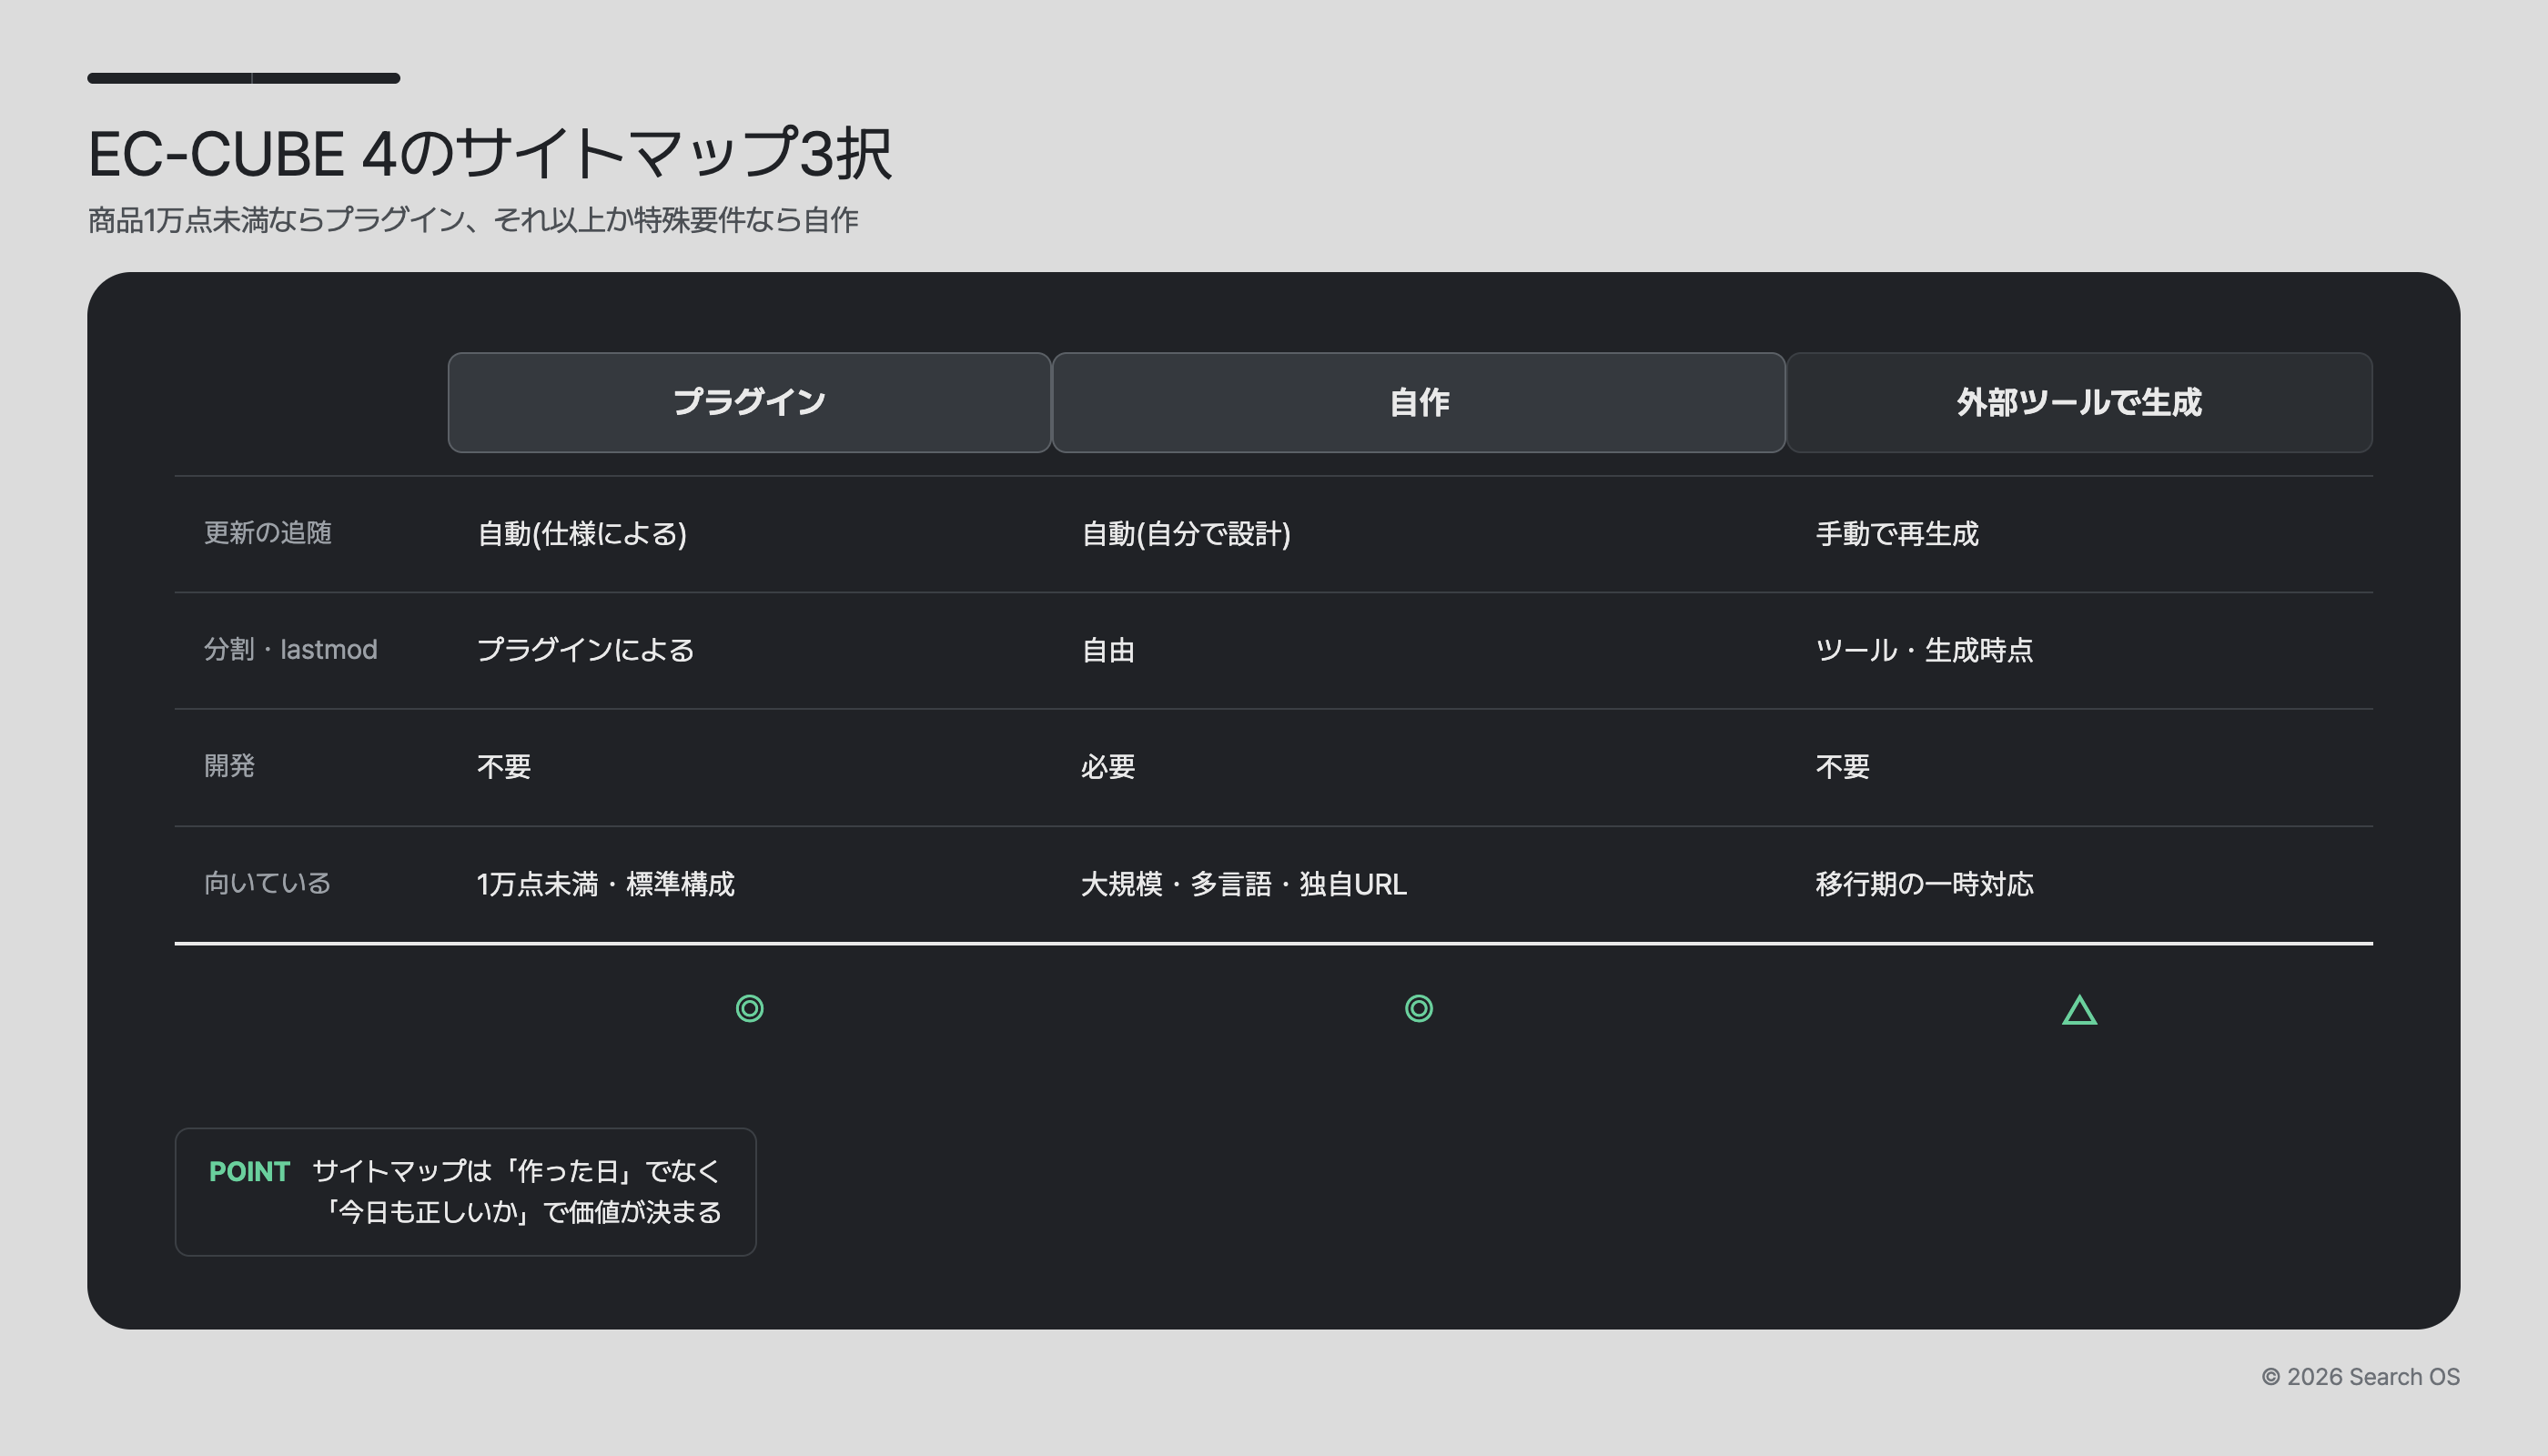Click the double-circle rating under 自作 column
2548x1456 pixels.
point(1418,1008)
